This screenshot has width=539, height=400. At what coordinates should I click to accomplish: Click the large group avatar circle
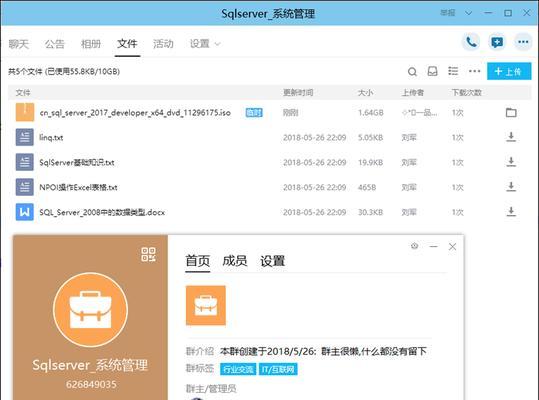(x=90, y=310)
